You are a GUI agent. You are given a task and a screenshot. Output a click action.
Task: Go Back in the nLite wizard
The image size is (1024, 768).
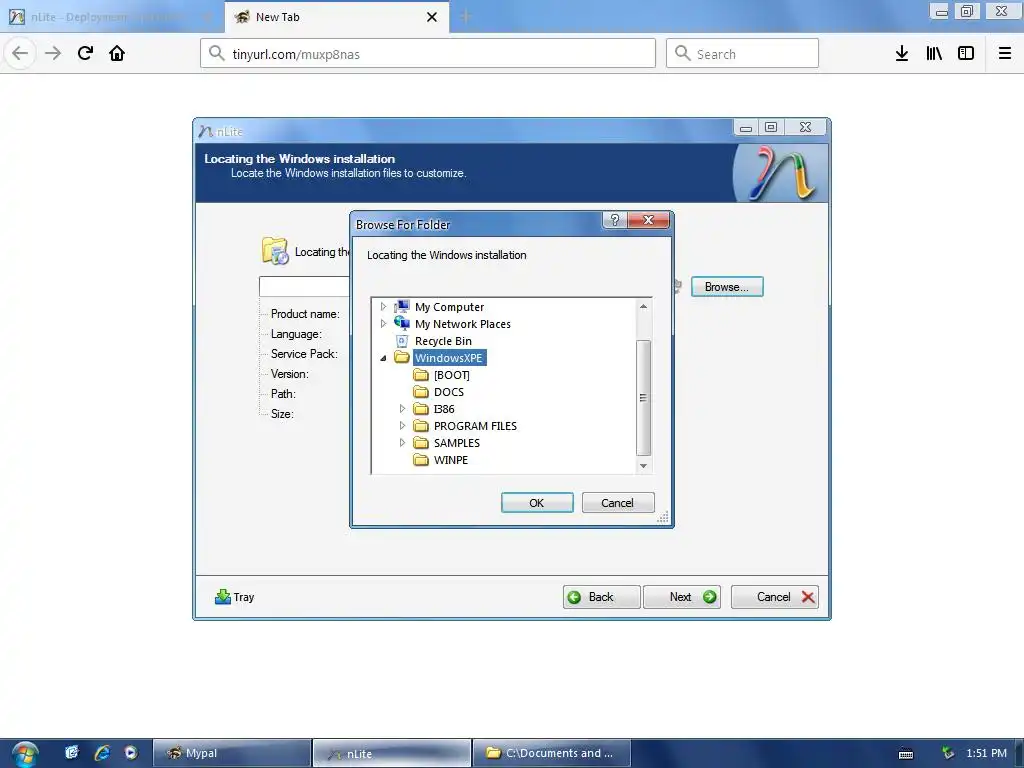[x=601, y=596]
